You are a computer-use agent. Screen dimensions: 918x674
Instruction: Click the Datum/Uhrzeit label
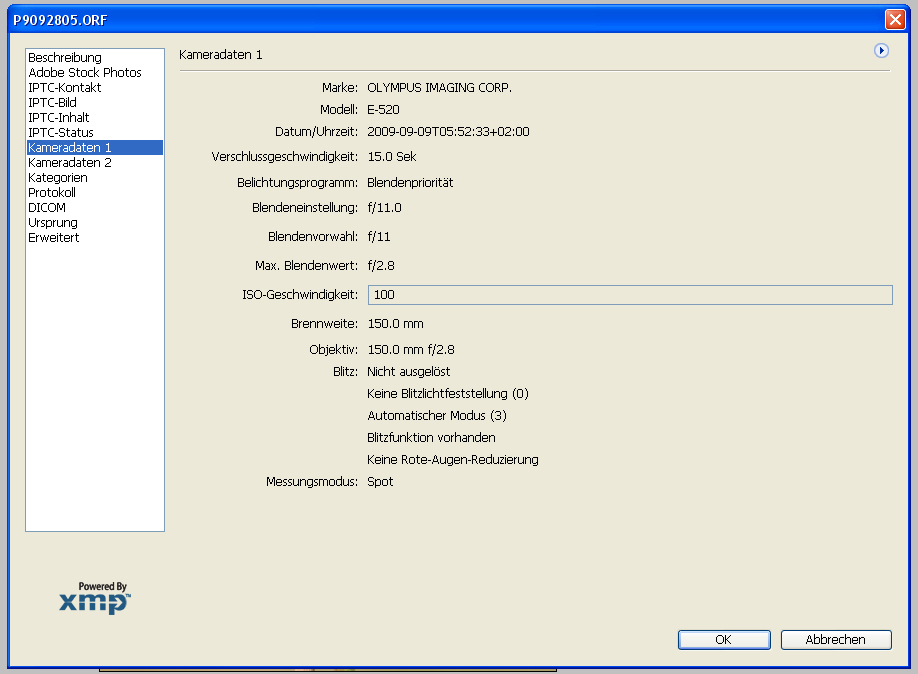(316, 132)
